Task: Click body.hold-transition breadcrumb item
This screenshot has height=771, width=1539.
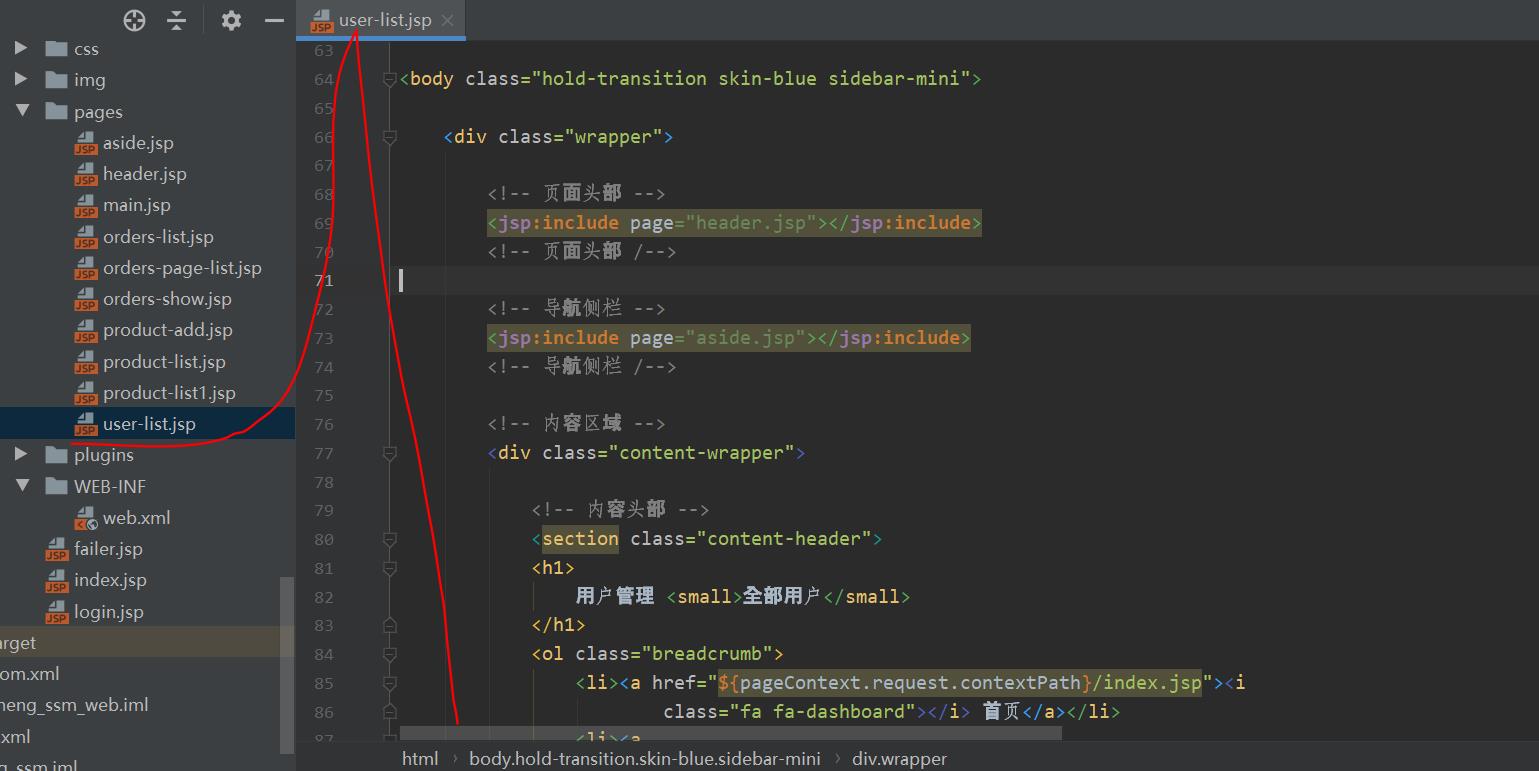Action: [x=645, y=758]
